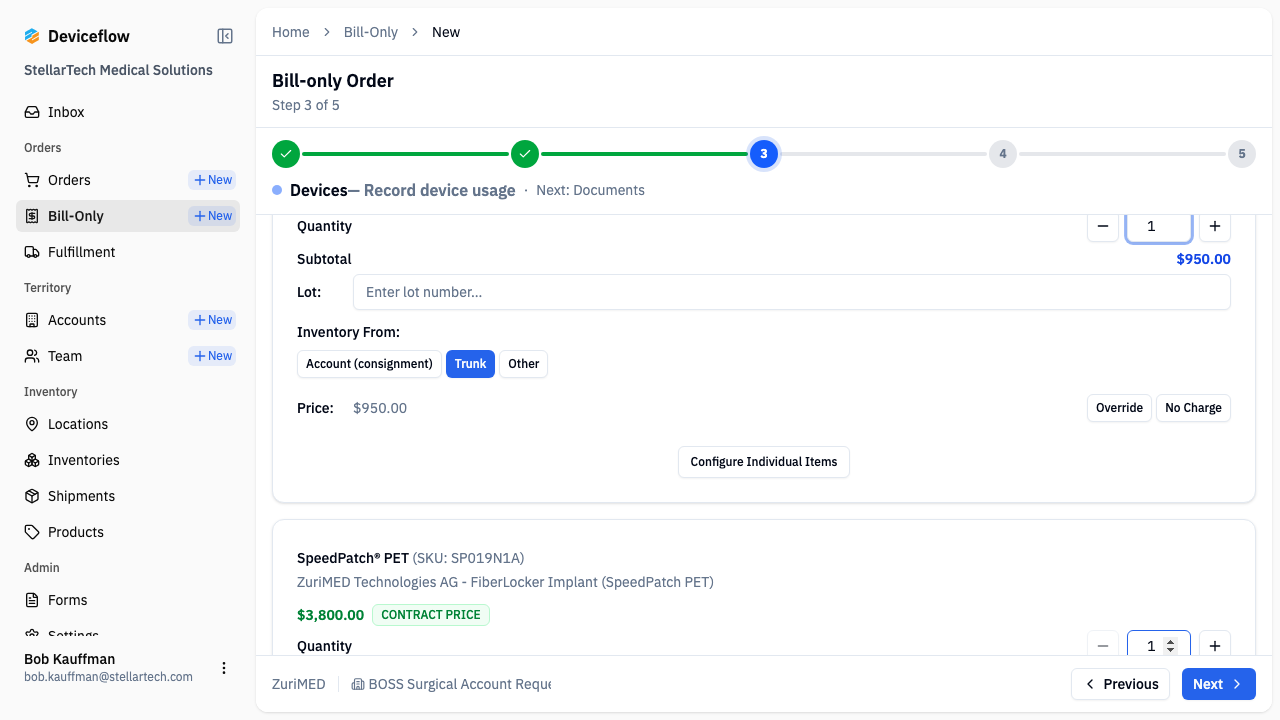The image size is (1280, 720).
Task: Proceed with the Next button
Action: coord(1218,684)
